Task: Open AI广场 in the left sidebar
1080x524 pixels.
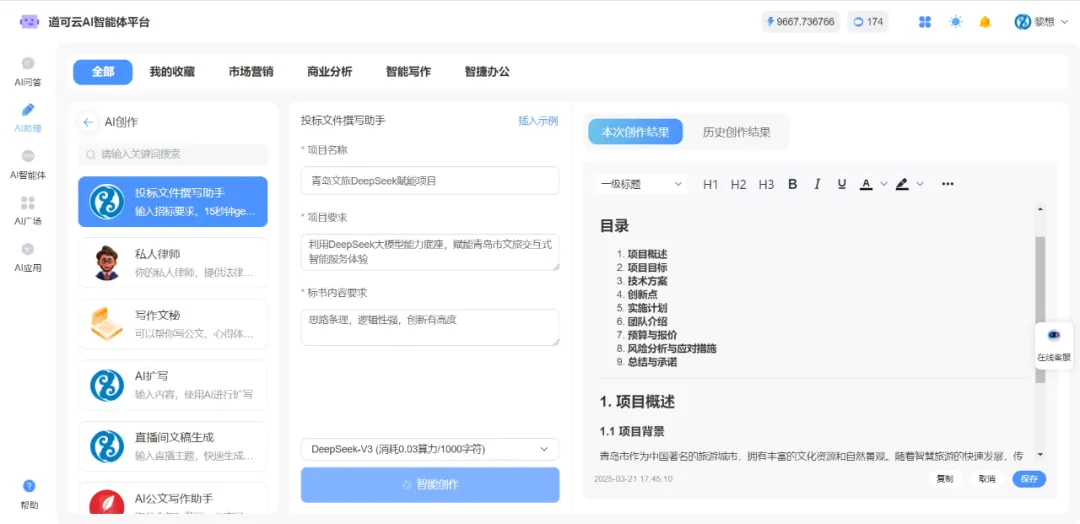Action: coord(28,210)
